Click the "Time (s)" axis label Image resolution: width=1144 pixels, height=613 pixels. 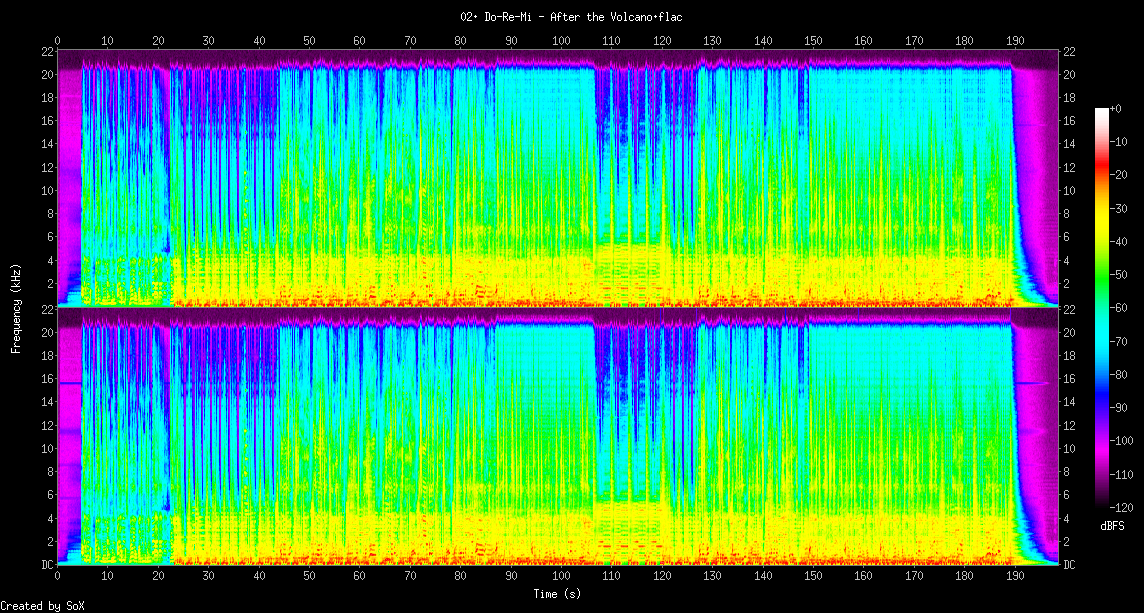pyautogui.click(x=556, y=593)
